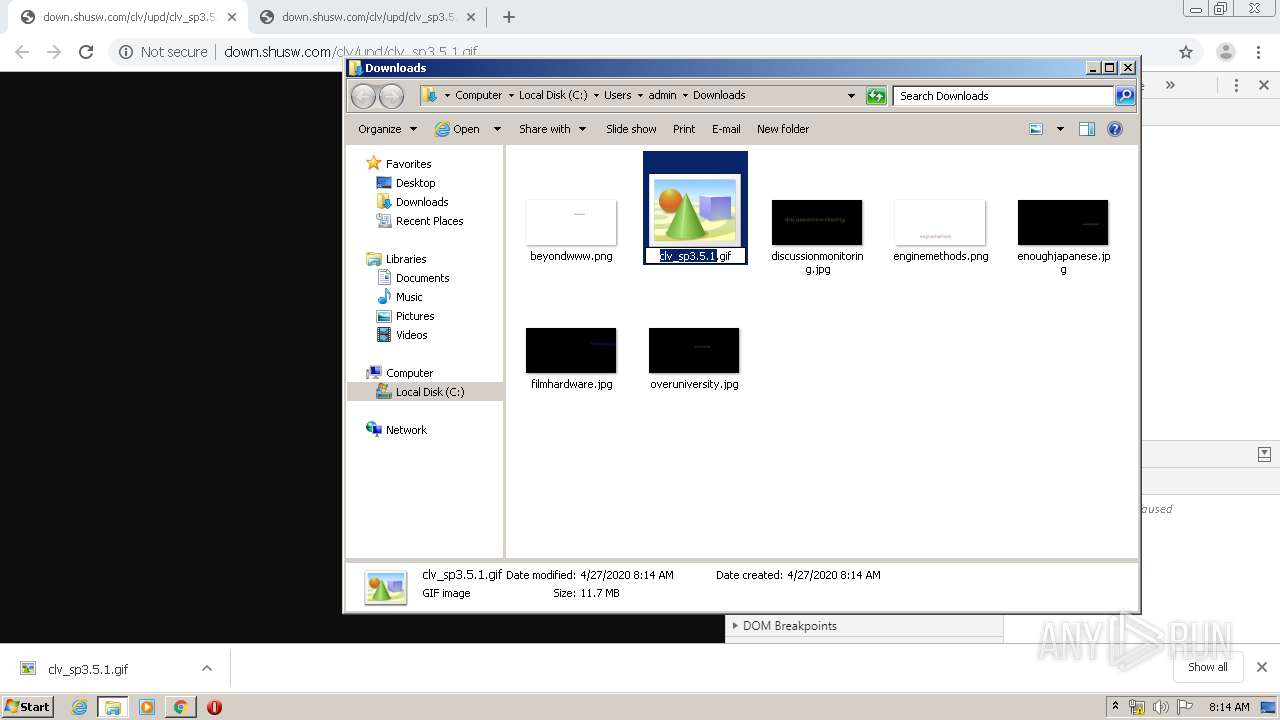Select Desktop in navigation pane
Viewport: 1280px width, 720px height.
415,183
